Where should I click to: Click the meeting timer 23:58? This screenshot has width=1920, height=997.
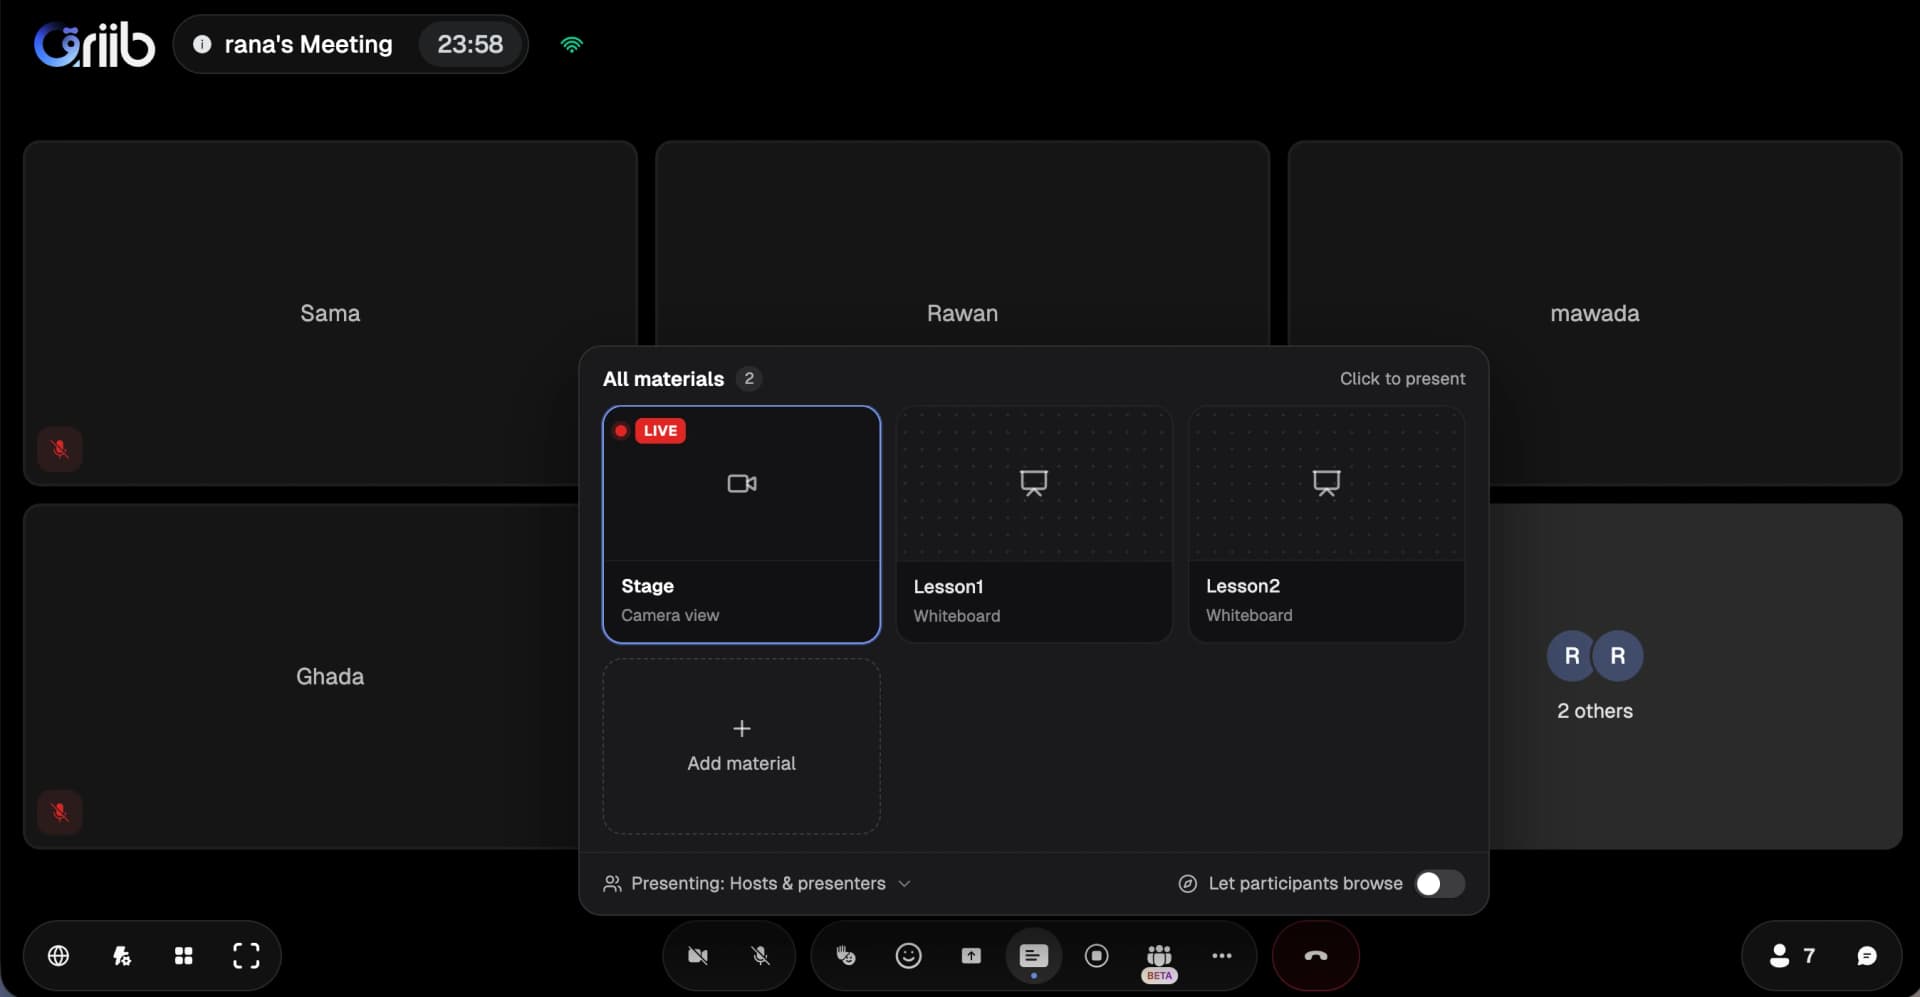click(x=470, y=44)
